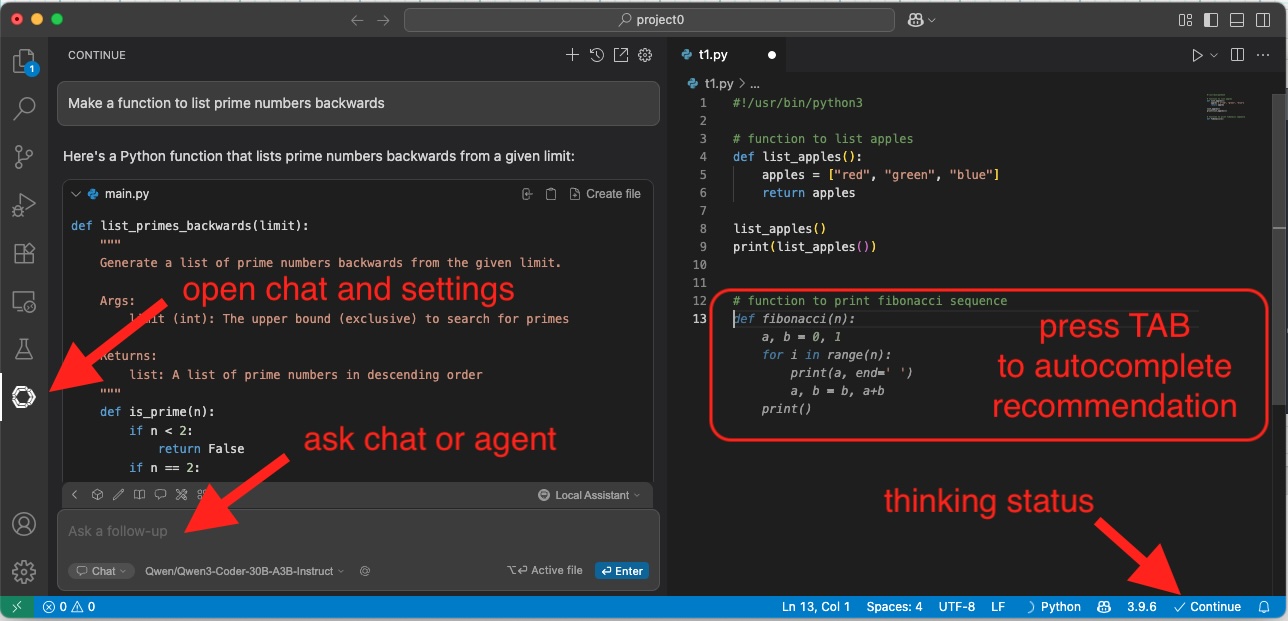Open the Run and Debug view
The image size is (1288, 621).
23,205
